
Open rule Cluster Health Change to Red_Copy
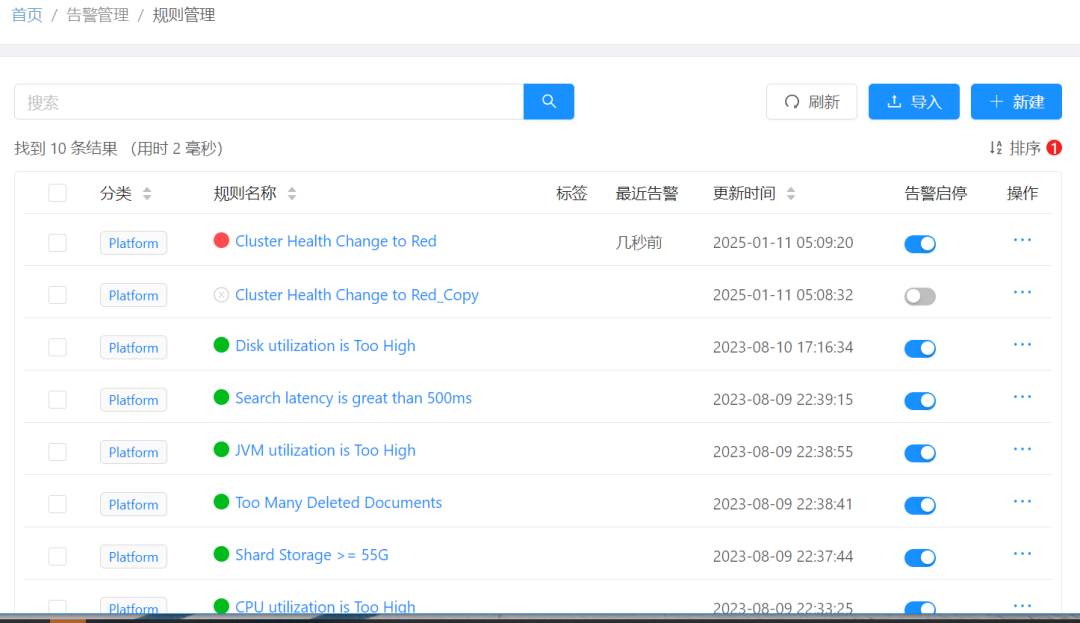pos(357,295)
